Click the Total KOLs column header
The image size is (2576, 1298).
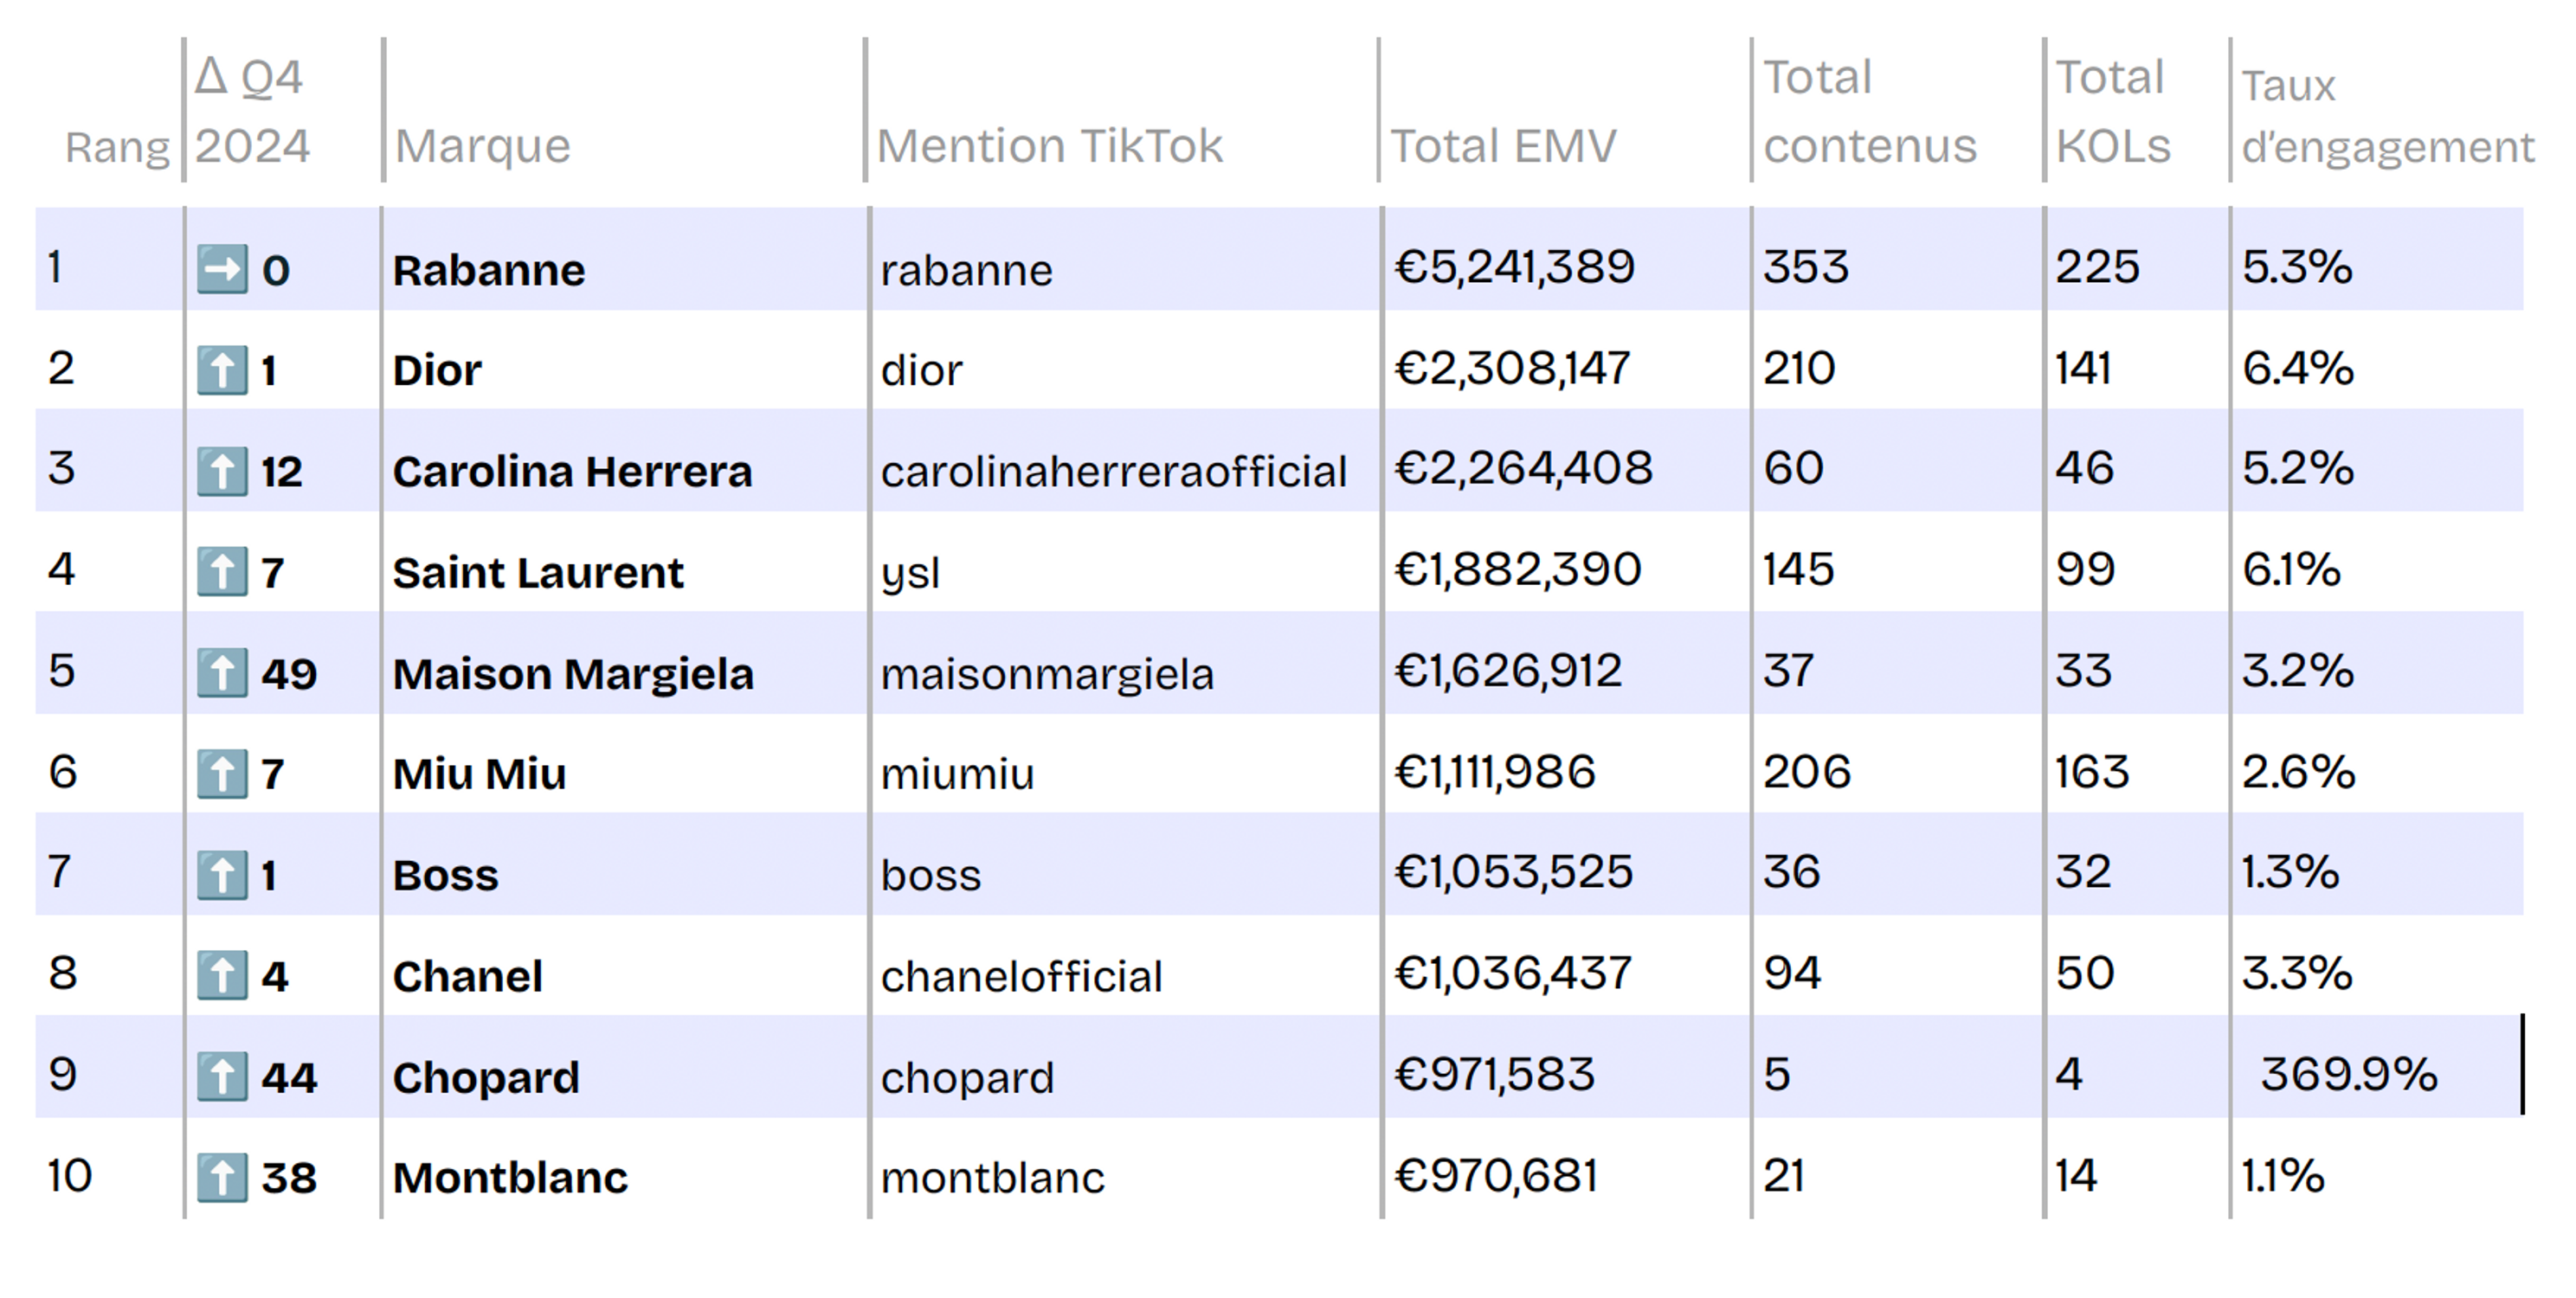pos(2112,112)
